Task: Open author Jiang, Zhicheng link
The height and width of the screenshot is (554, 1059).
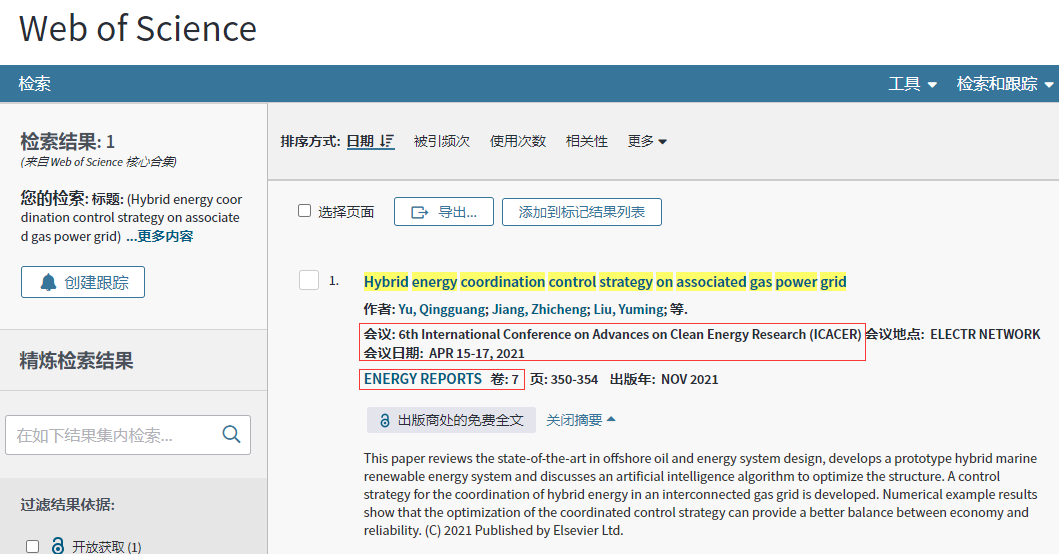Action: click(x=539, y=309)
